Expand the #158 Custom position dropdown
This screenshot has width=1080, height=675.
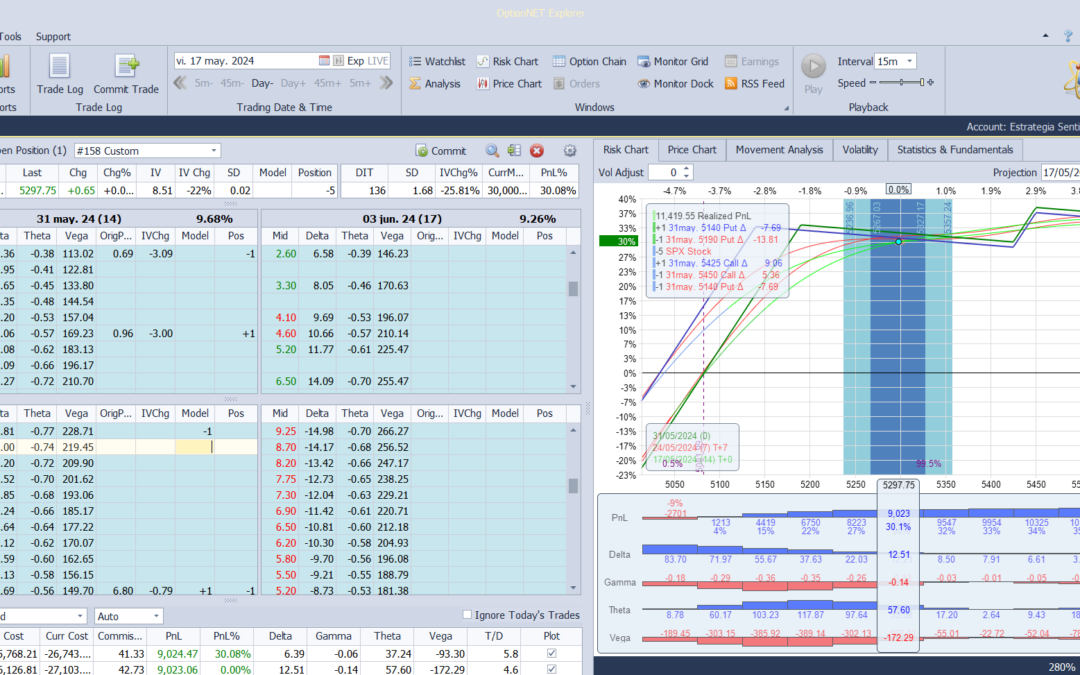click(213, 151)
